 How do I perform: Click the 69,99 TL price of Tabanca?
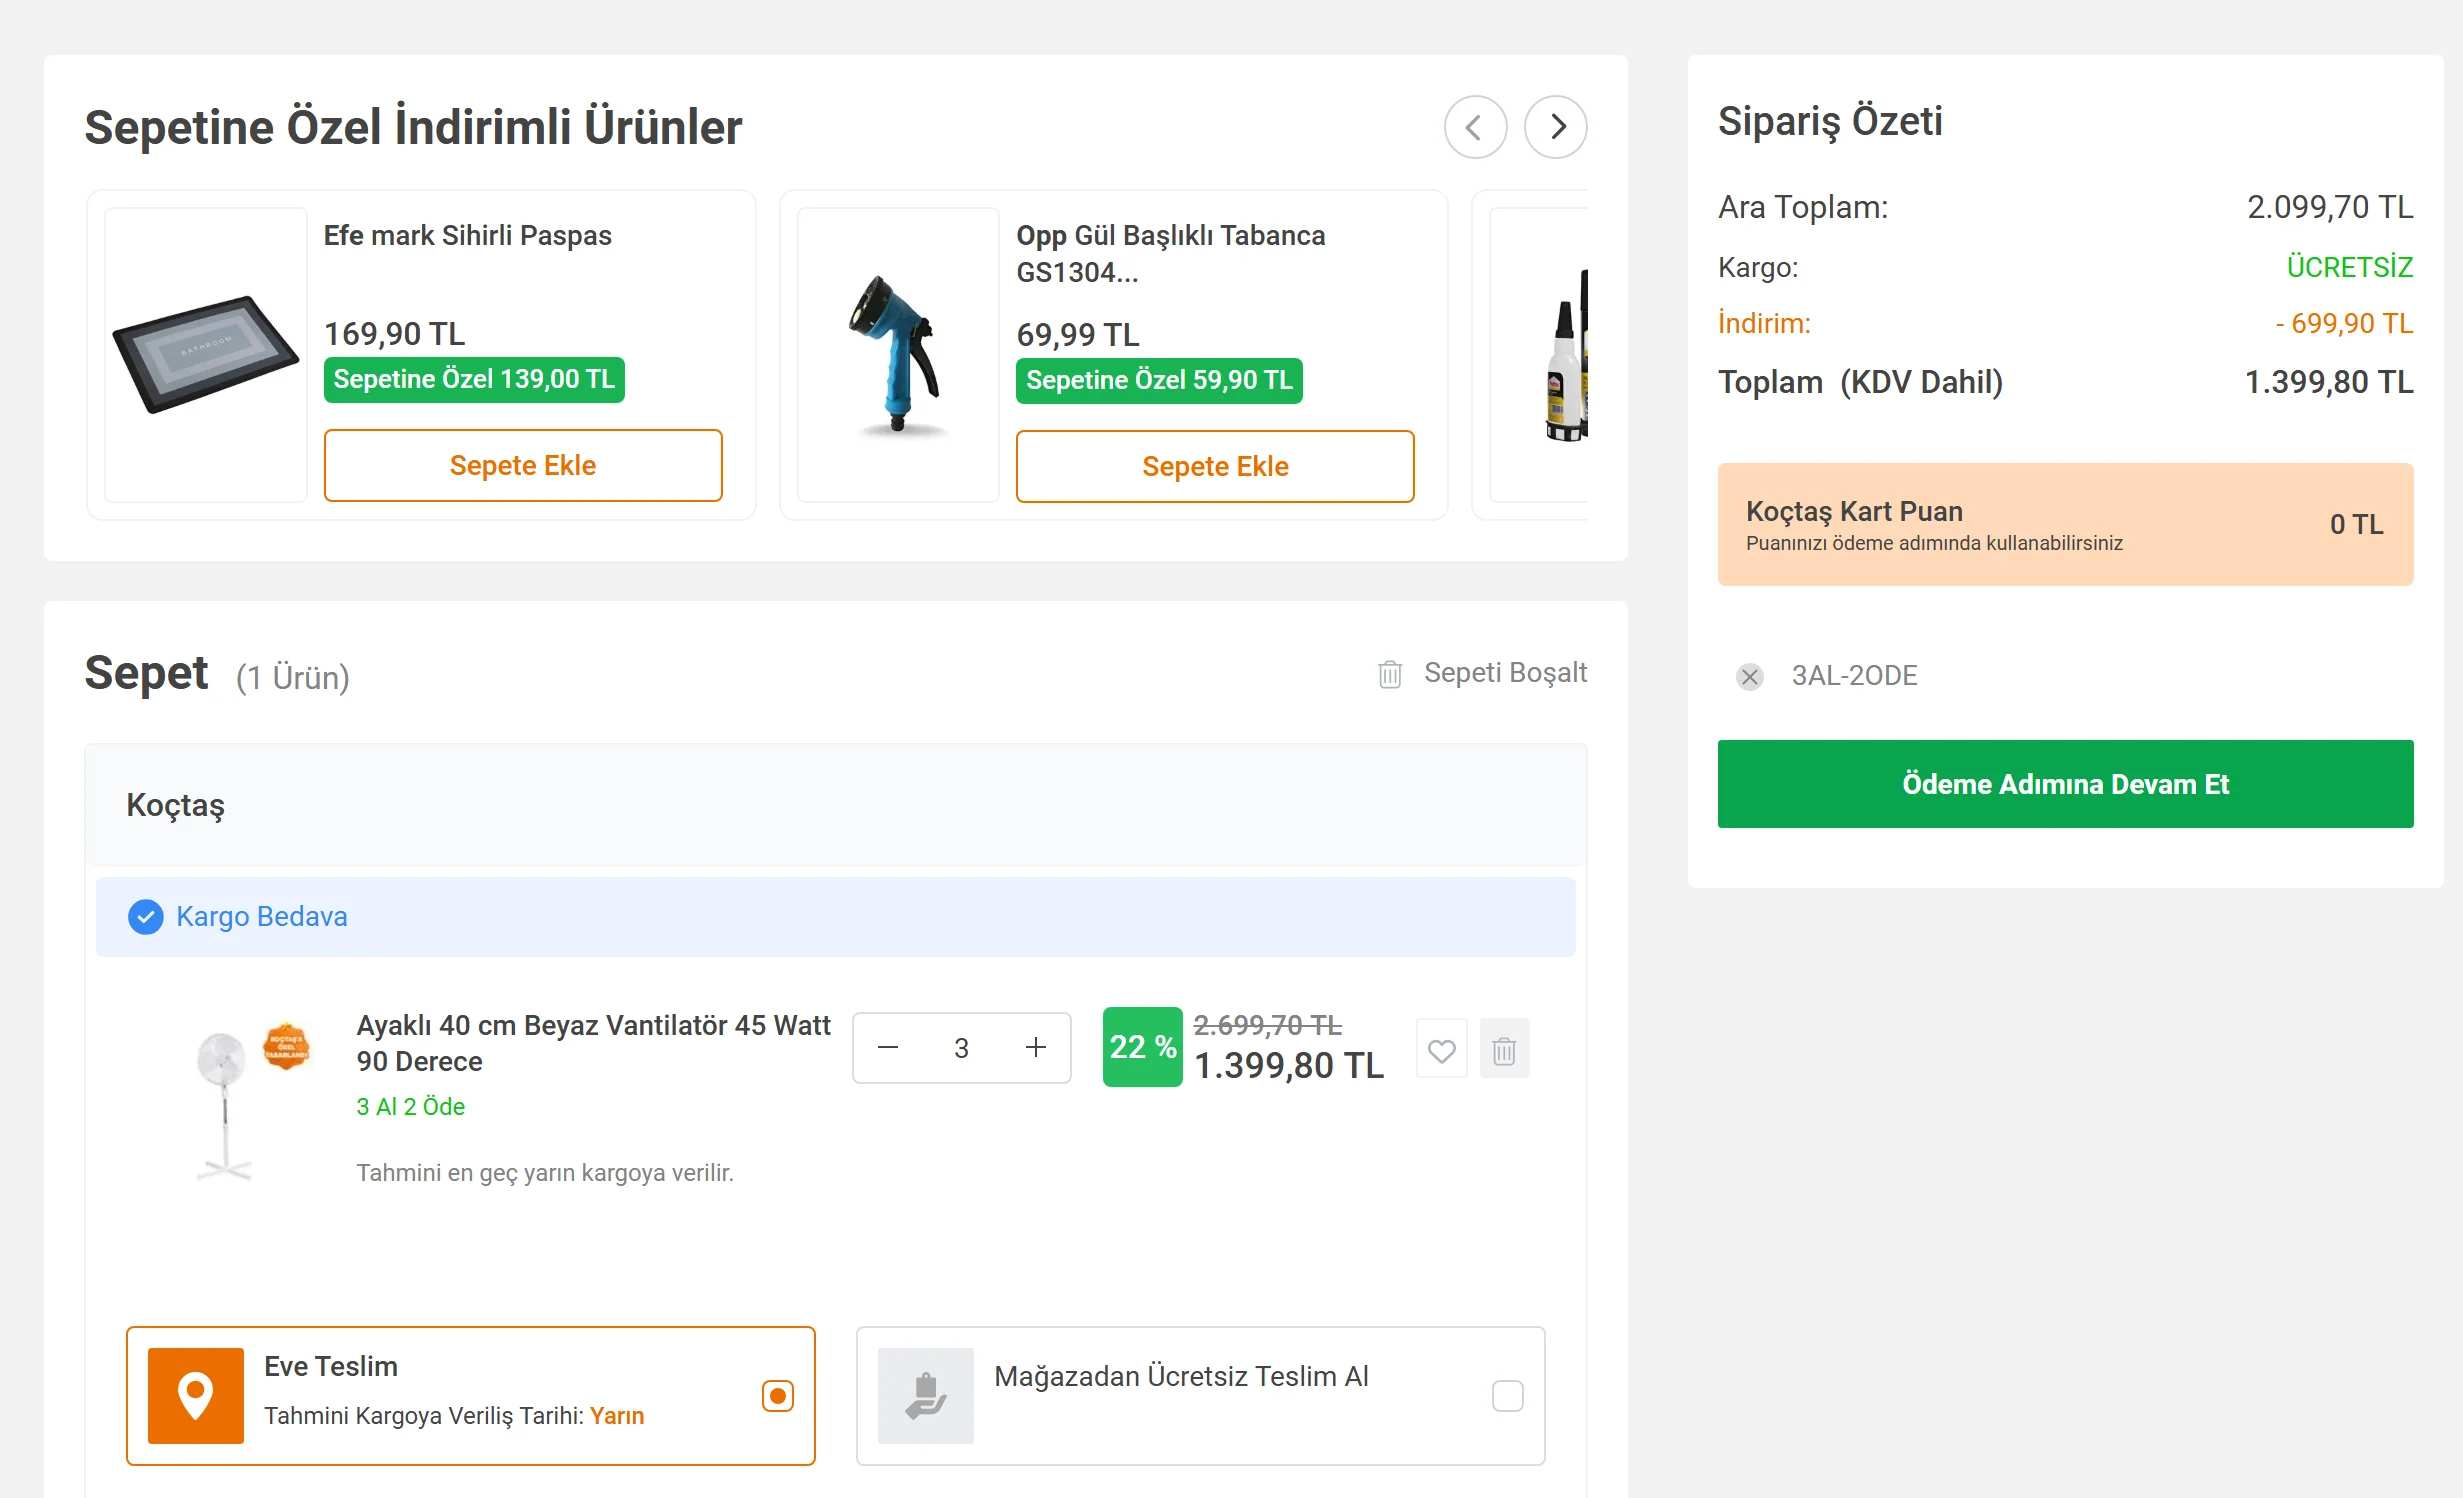(x=1078, y=335)
